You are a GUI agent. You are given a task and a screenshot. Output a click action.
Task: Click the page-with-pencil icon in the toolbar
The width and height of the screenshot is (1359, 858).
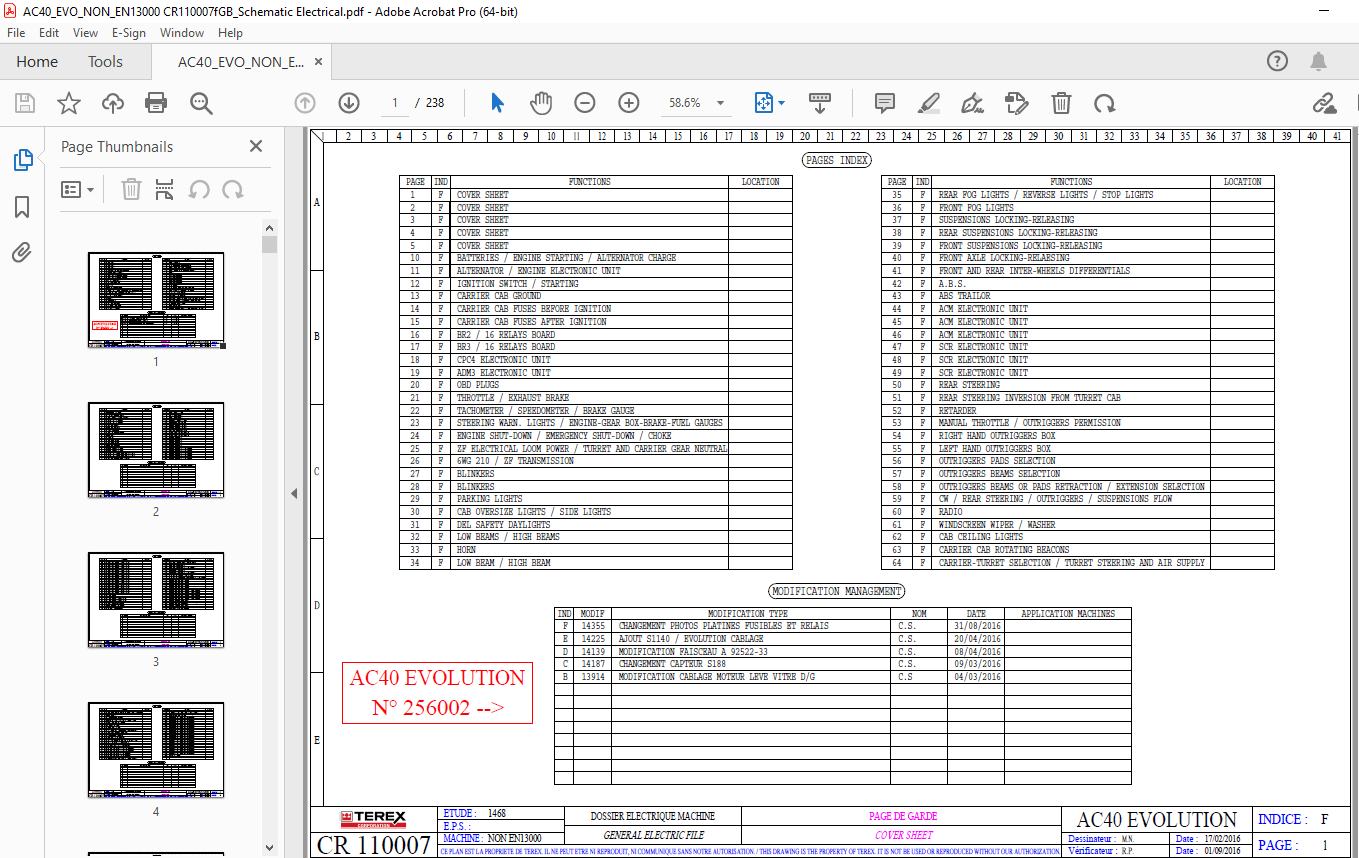pyautogui.click(x=1016, y=103)
